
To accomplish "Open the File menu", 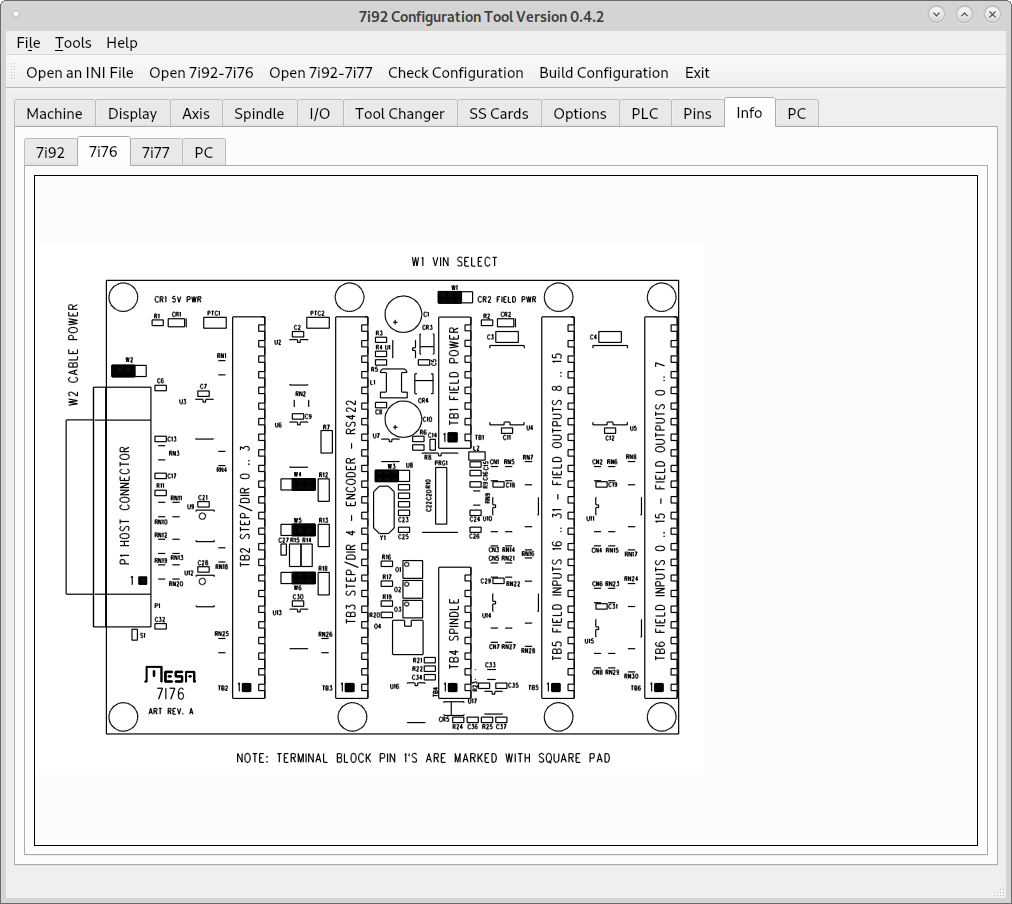I will (x=28, y=43).
